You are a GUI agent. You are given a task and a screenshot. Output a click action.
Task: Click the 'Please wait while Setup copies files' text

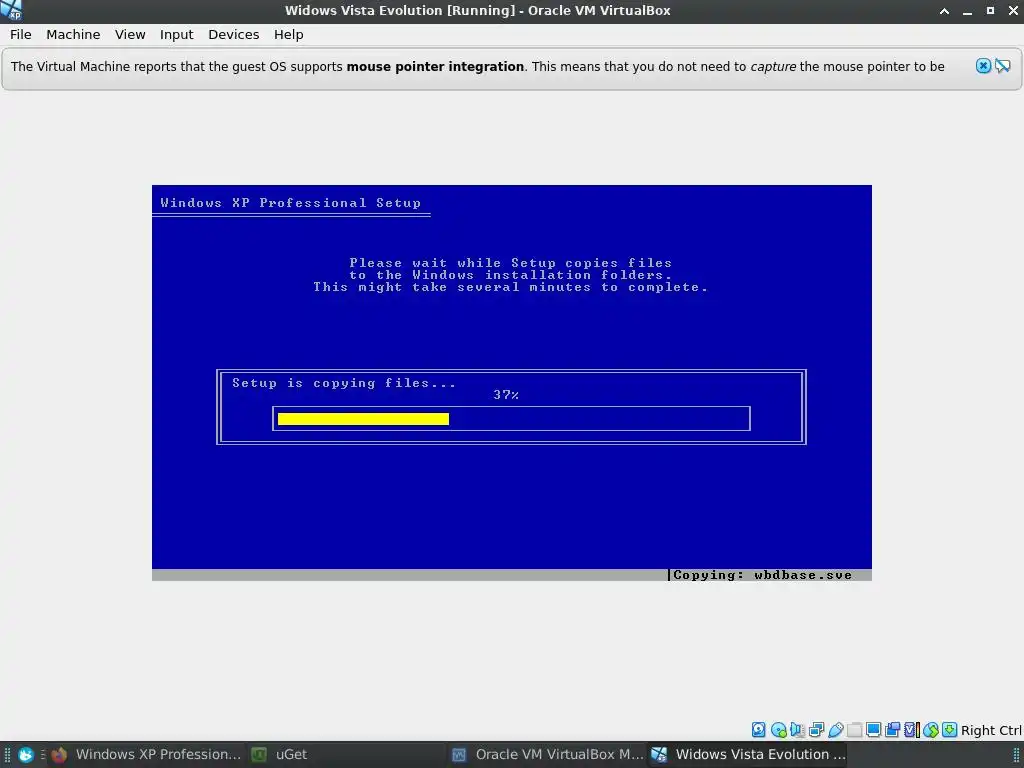[x=511, y=263]
